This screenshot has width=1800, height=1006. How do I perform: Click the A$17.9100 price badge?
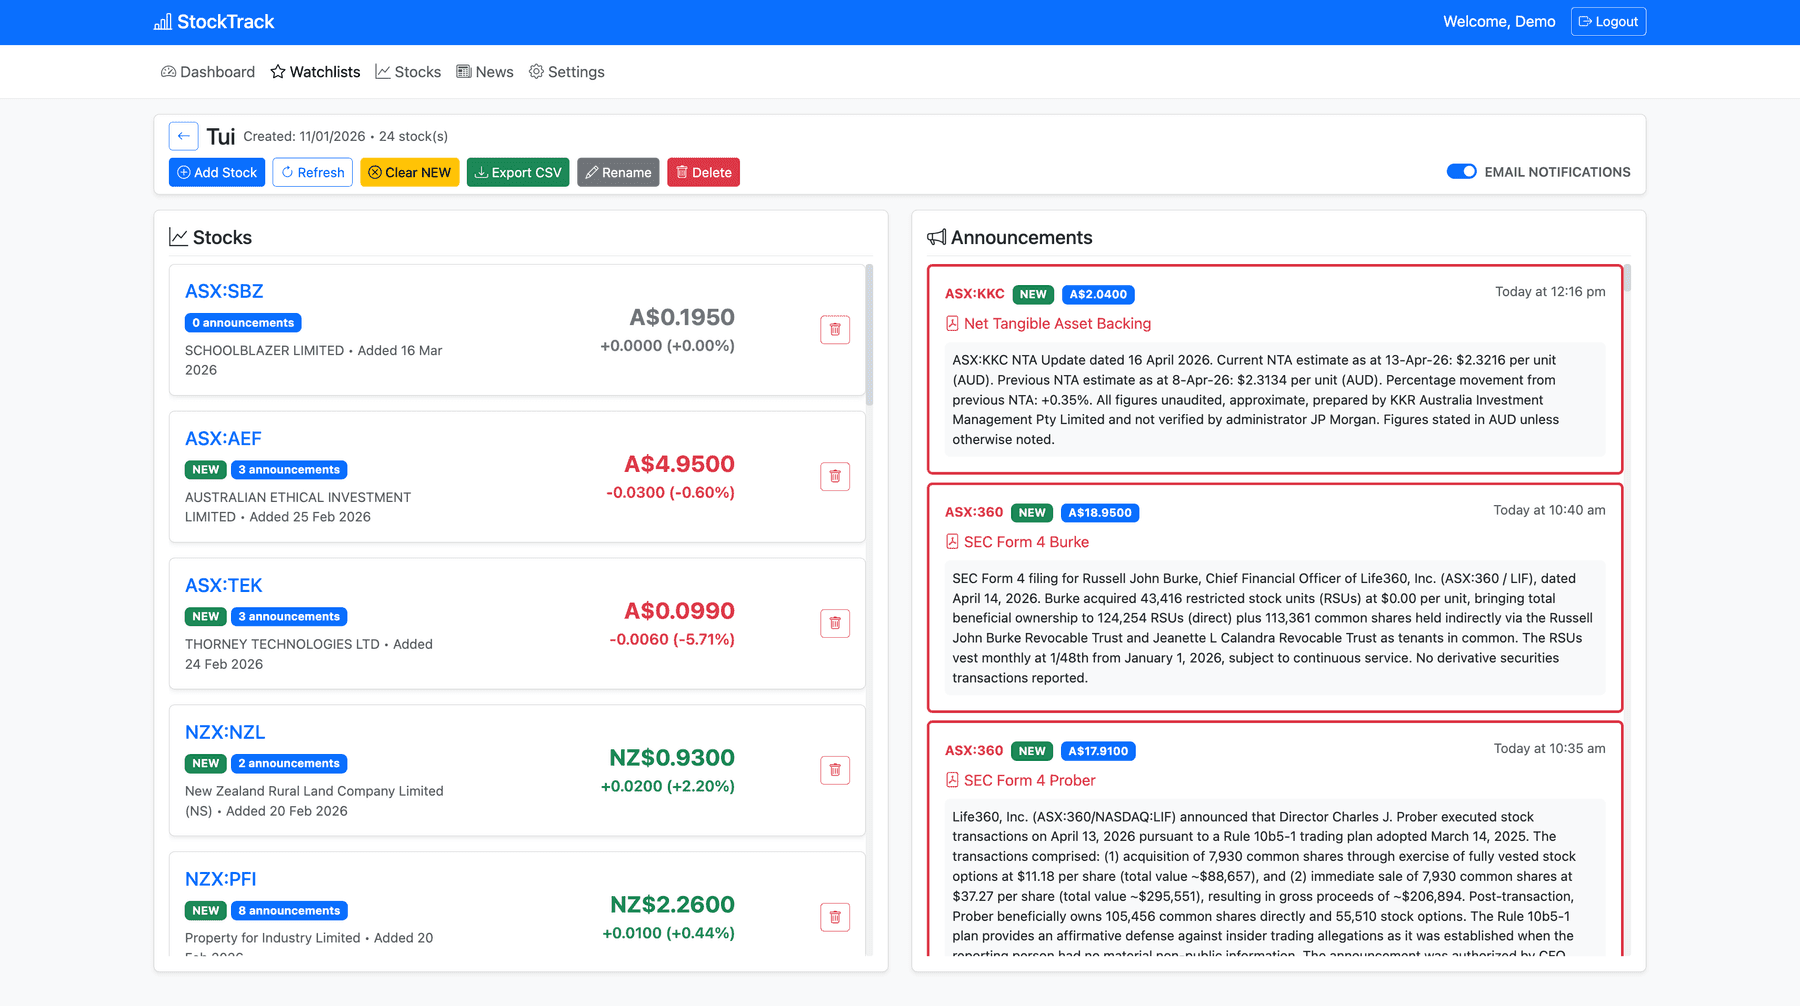[1098, 751]
